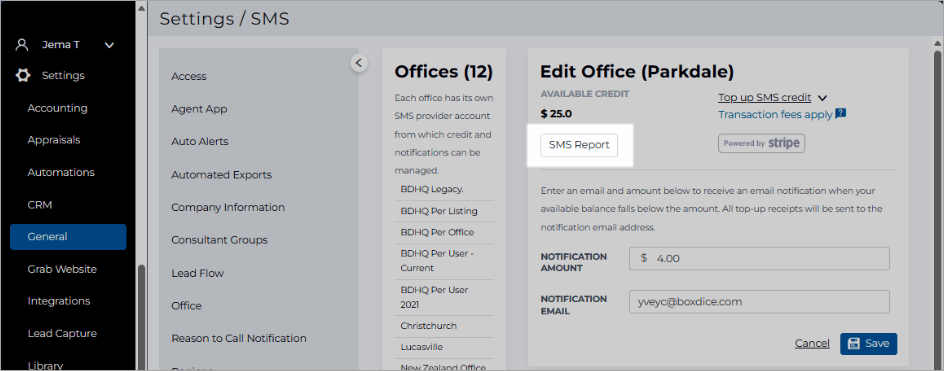Click the sidebar vertical scrollbar thumb

pyautogui.click(x=141, y=317)
